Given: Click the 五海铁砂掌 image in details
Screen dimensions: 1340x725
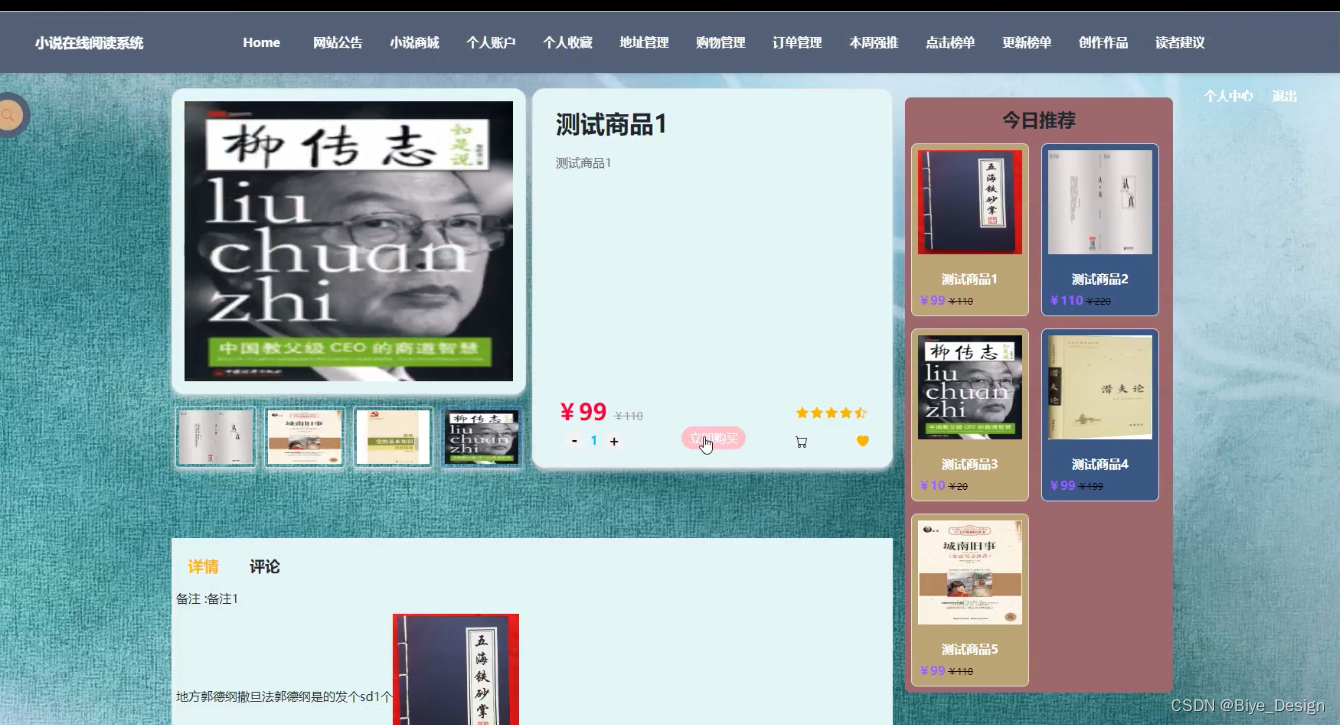Looking at the screenshot, I should 456,669.
